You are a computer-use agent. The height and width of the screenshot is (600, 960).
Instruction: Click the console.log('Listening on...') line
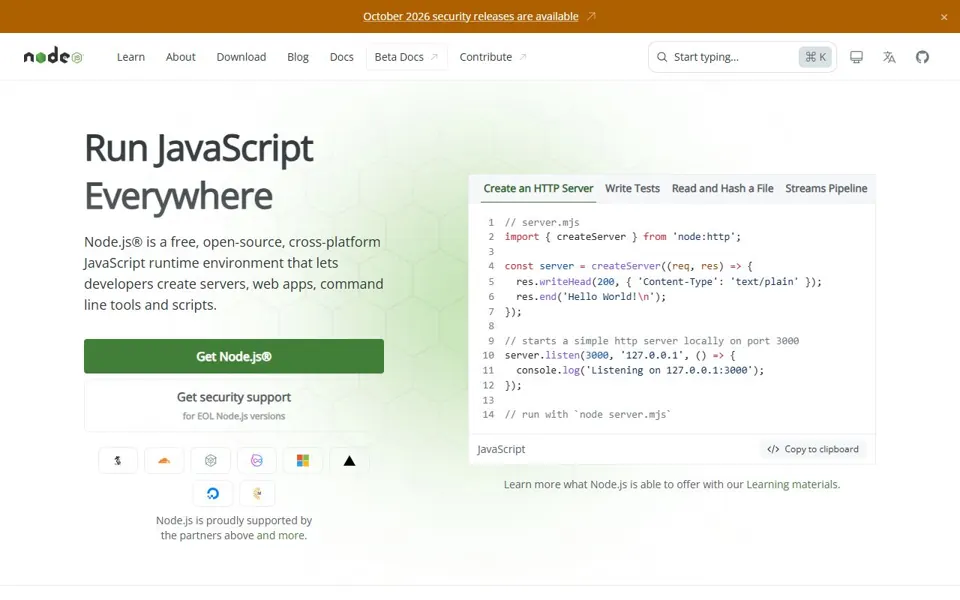point(640,370)
